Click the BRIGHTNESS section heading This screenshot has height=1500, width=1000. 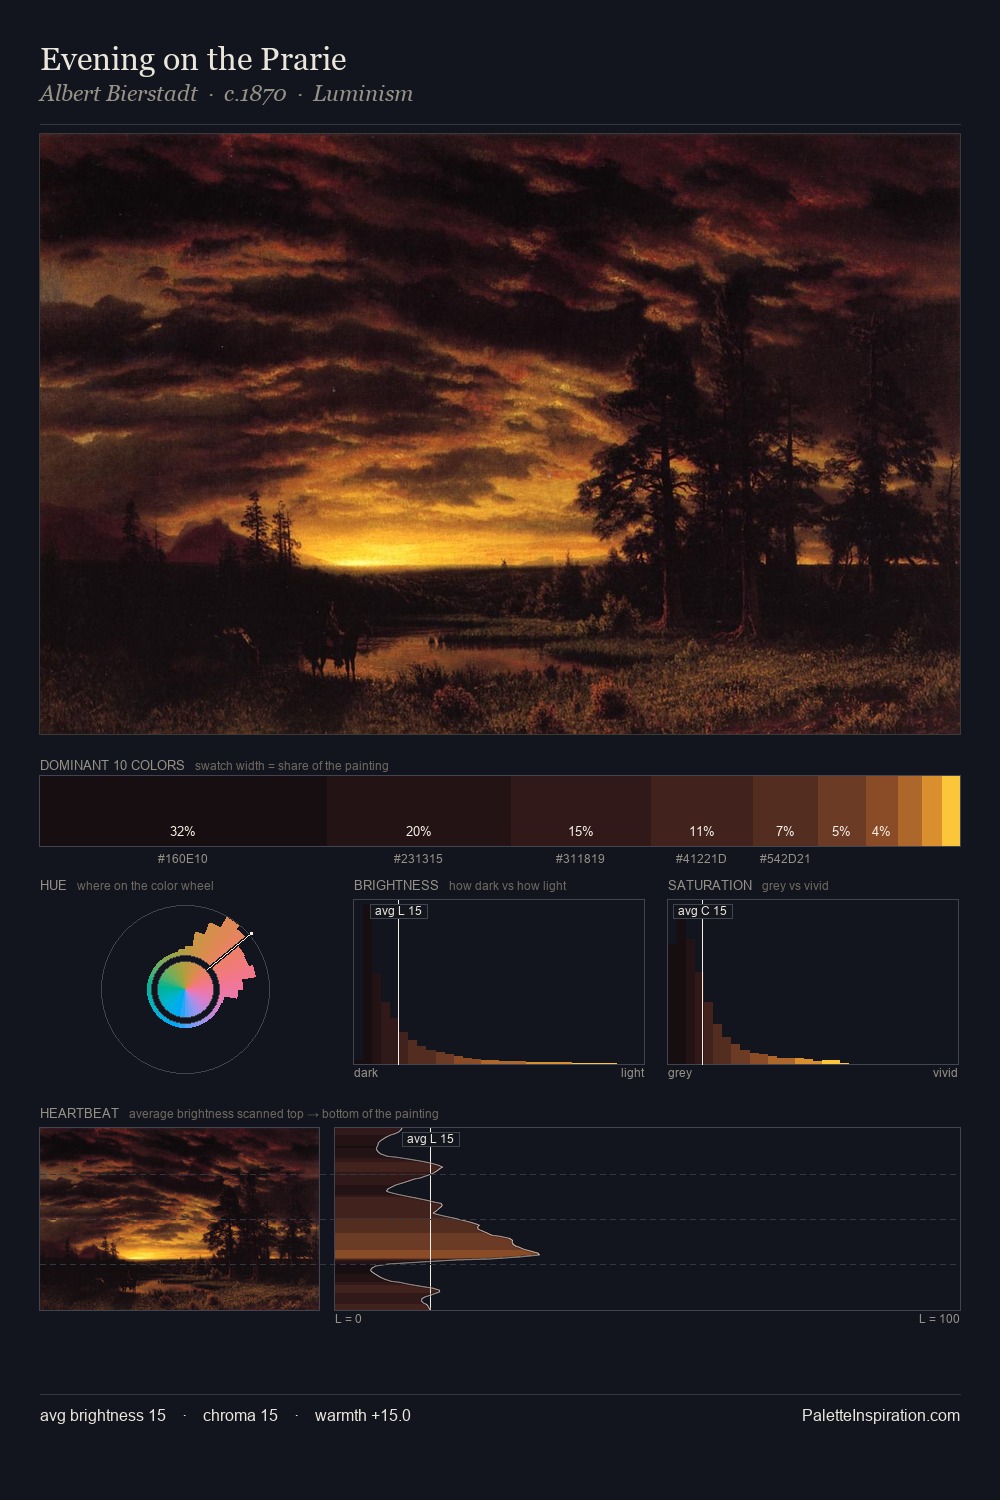coord(396,885)
